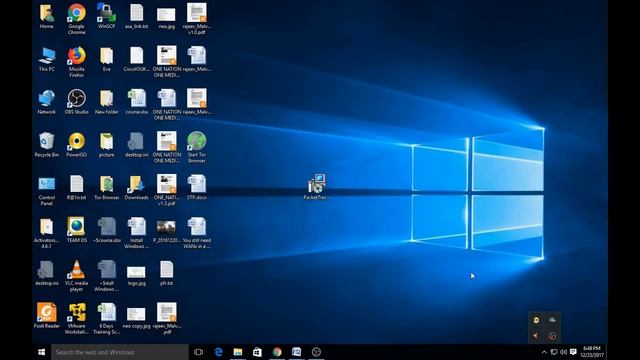Select the rajeev_Malv... v1.0.pdf file
The width and height of the screenshot is (640, 360).
point(197,18)
